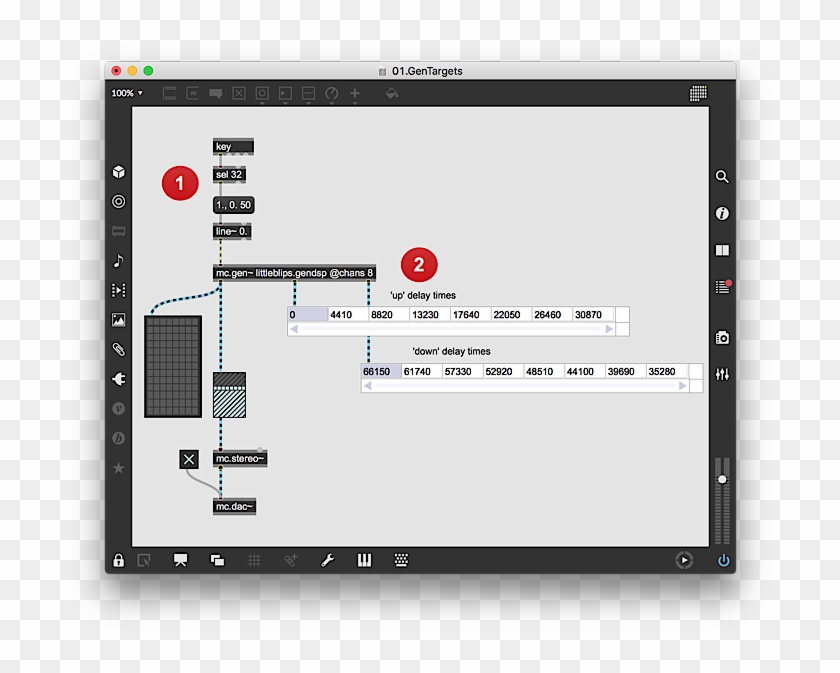
Task: Open the Objects browser cube icon
Action: tap(118, 171)
